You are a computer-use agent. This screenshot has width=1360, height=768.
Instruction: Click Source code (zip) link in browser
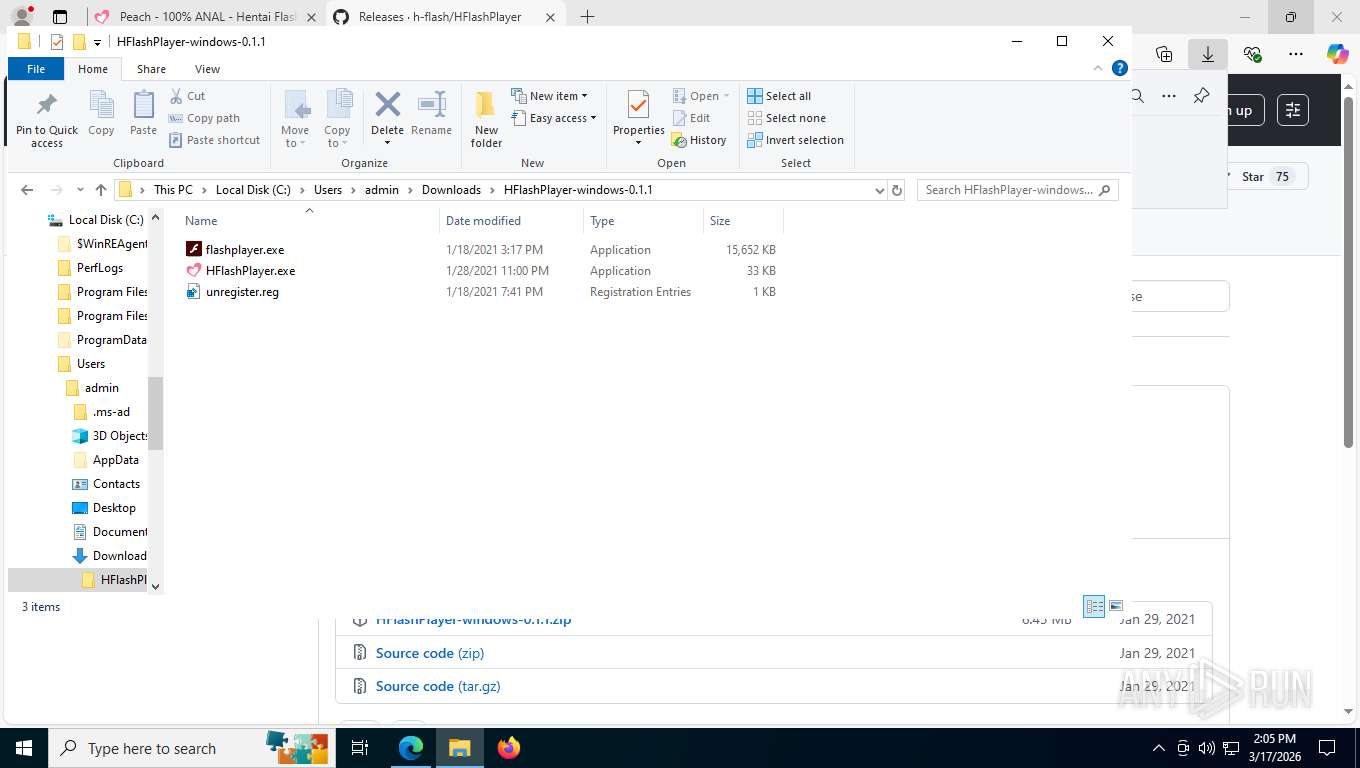[430, 653]
